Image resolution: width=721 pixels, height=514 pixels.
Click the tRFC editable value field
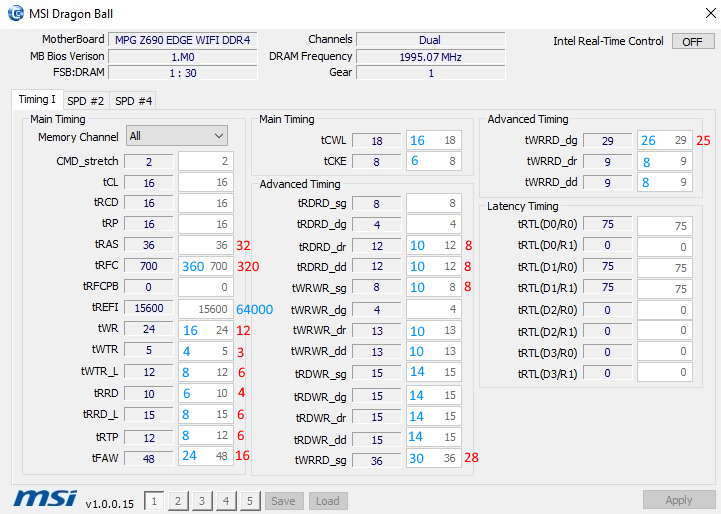pos(206,266)
